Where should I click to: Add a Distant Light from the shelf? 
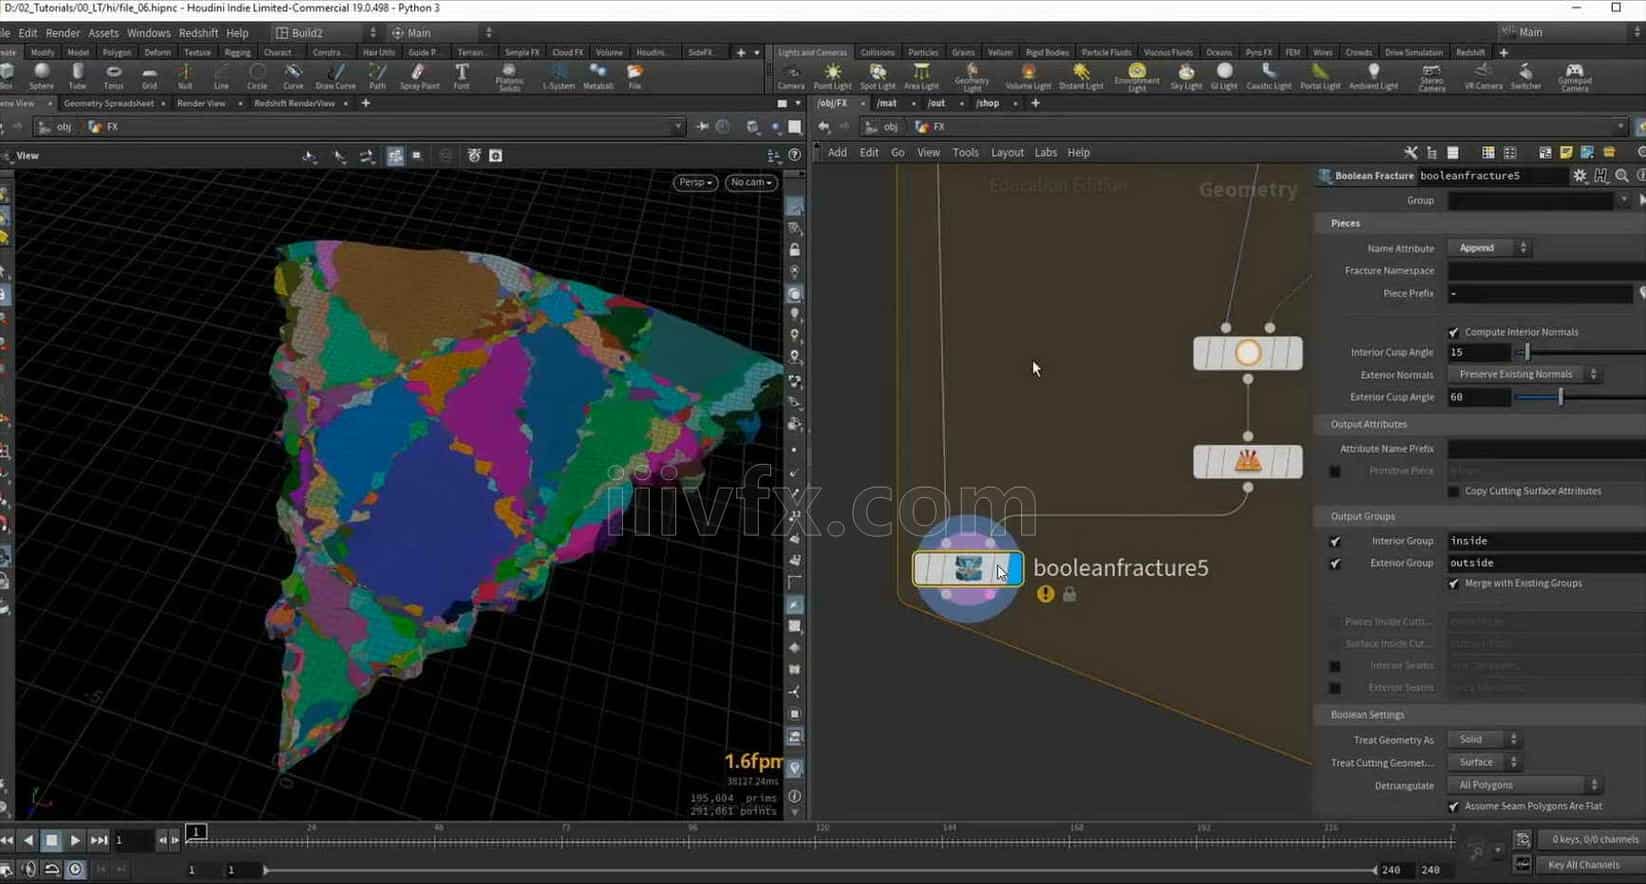click(1081, 76)
